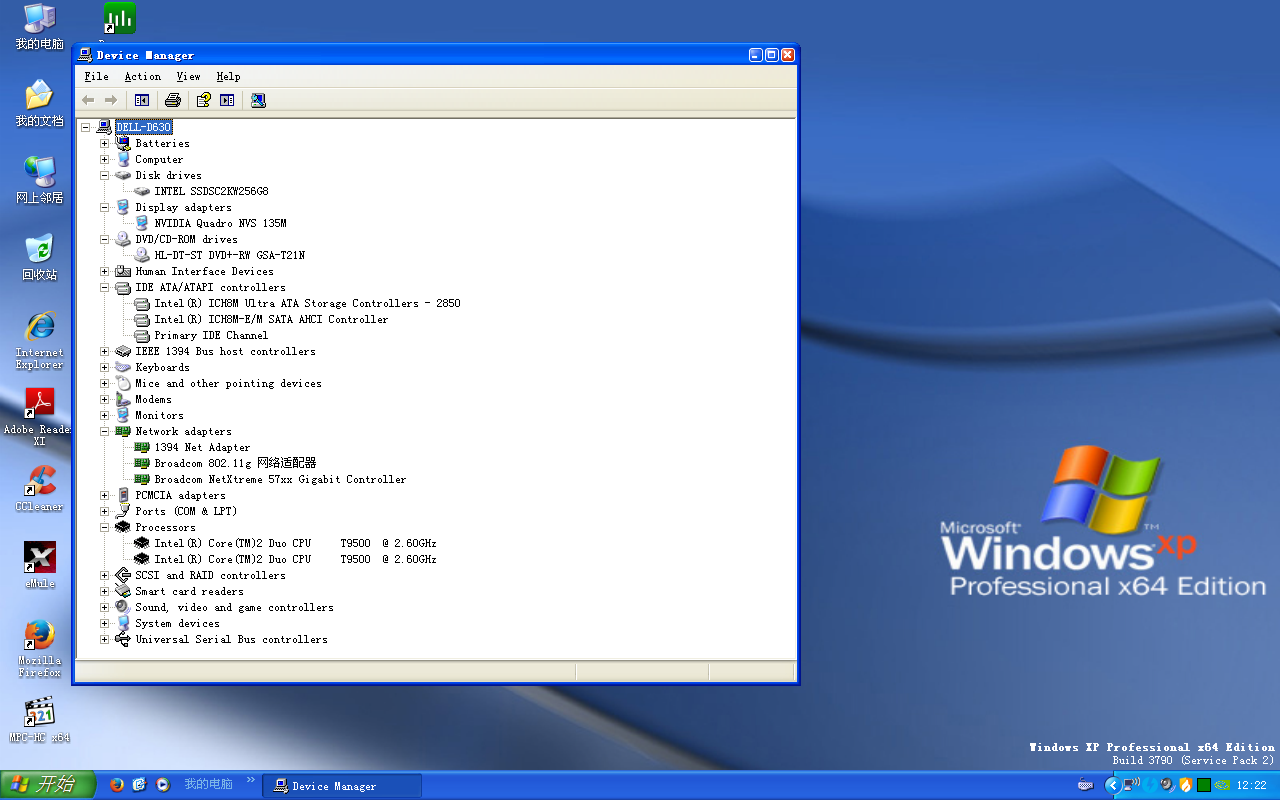Select Broadcom NetXtreme 57xx Gigabit Controller
The height and width of the screenshot is (800, 1280).
pos(280,479)
